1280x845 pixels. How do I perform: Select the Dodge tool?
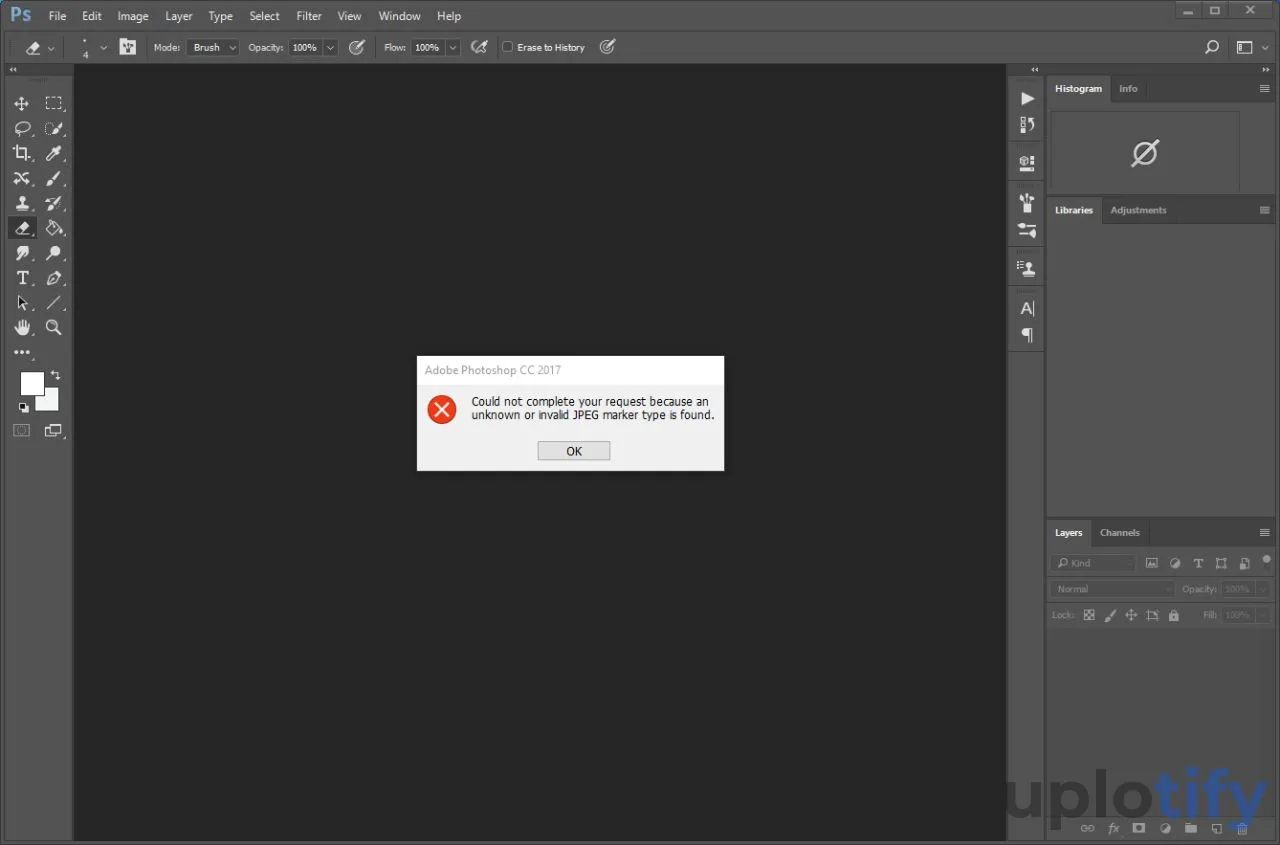click(x=54, y=253)
